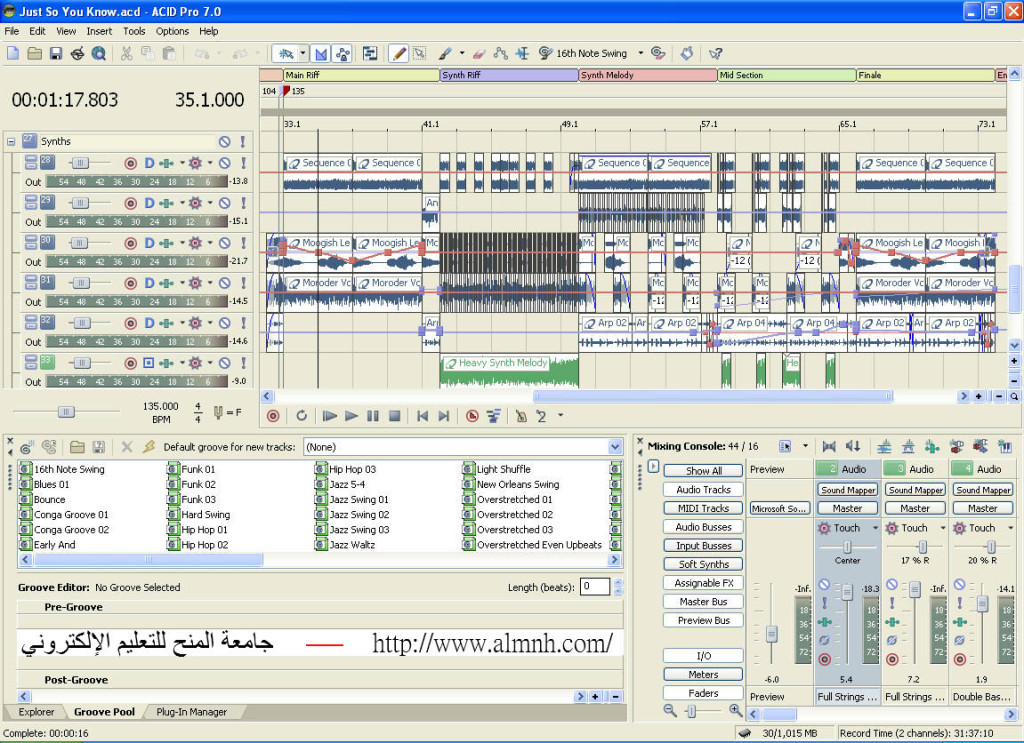Click the project tempo slider above BPM

click(66, 411)
